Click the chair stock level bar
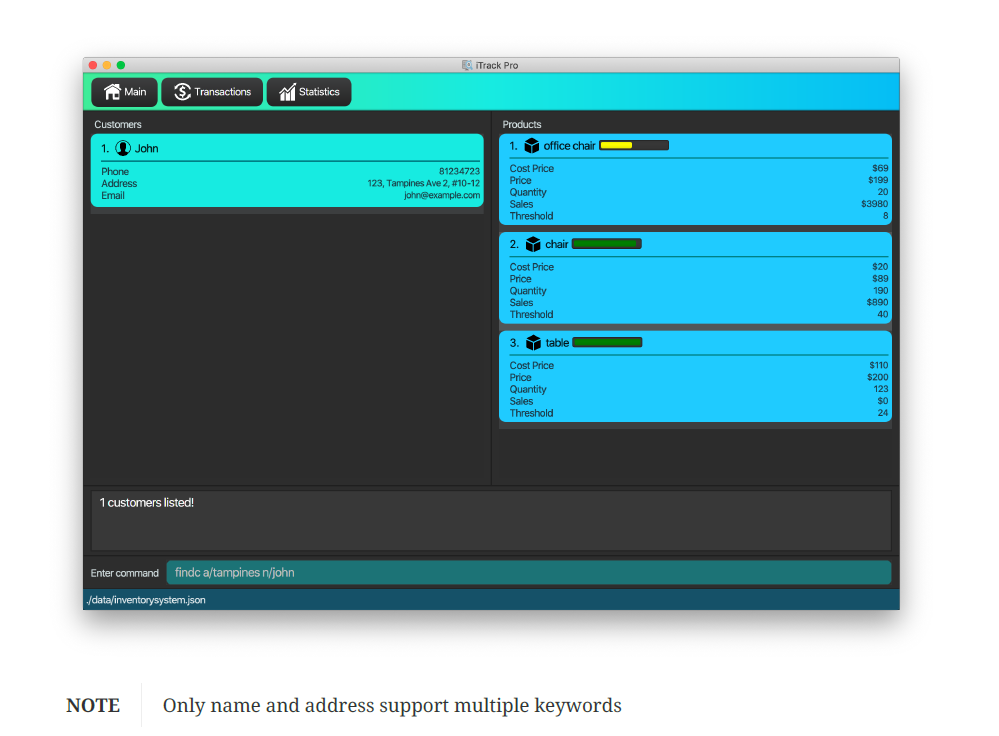Image resolution: width=999 pixels, height=736 pixels. [607, 243]
